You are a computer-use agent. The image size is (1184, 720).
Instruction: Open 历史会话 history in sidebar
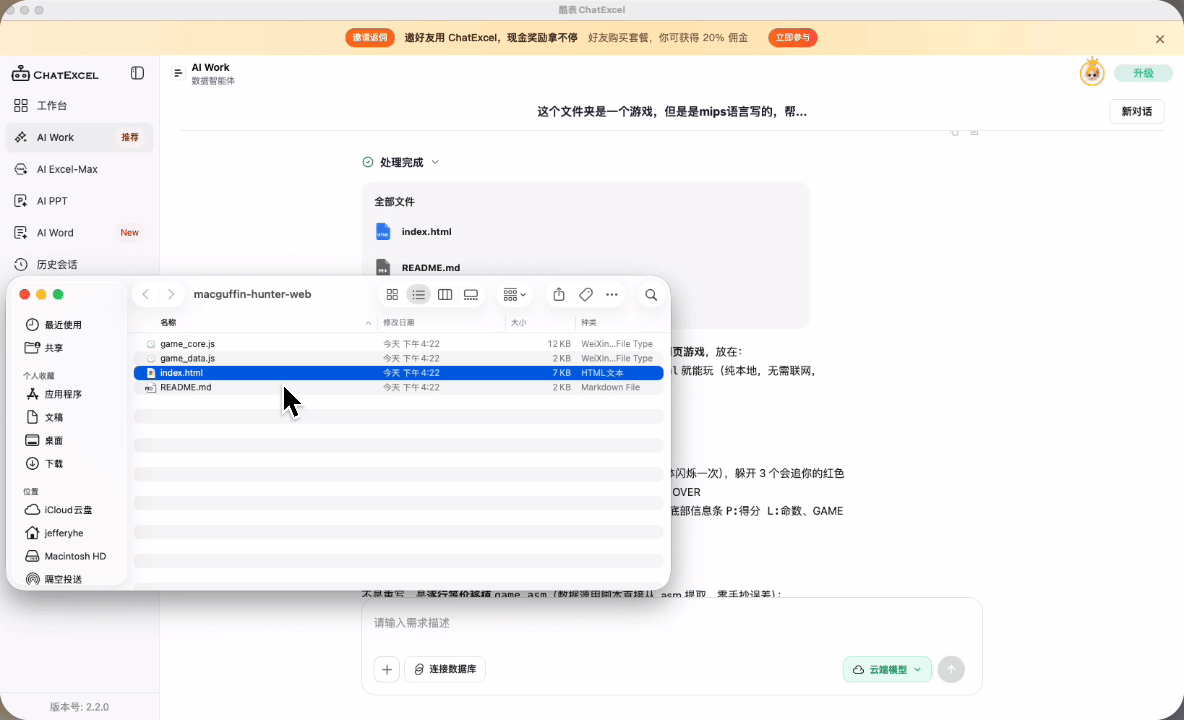tap(79, 264)
